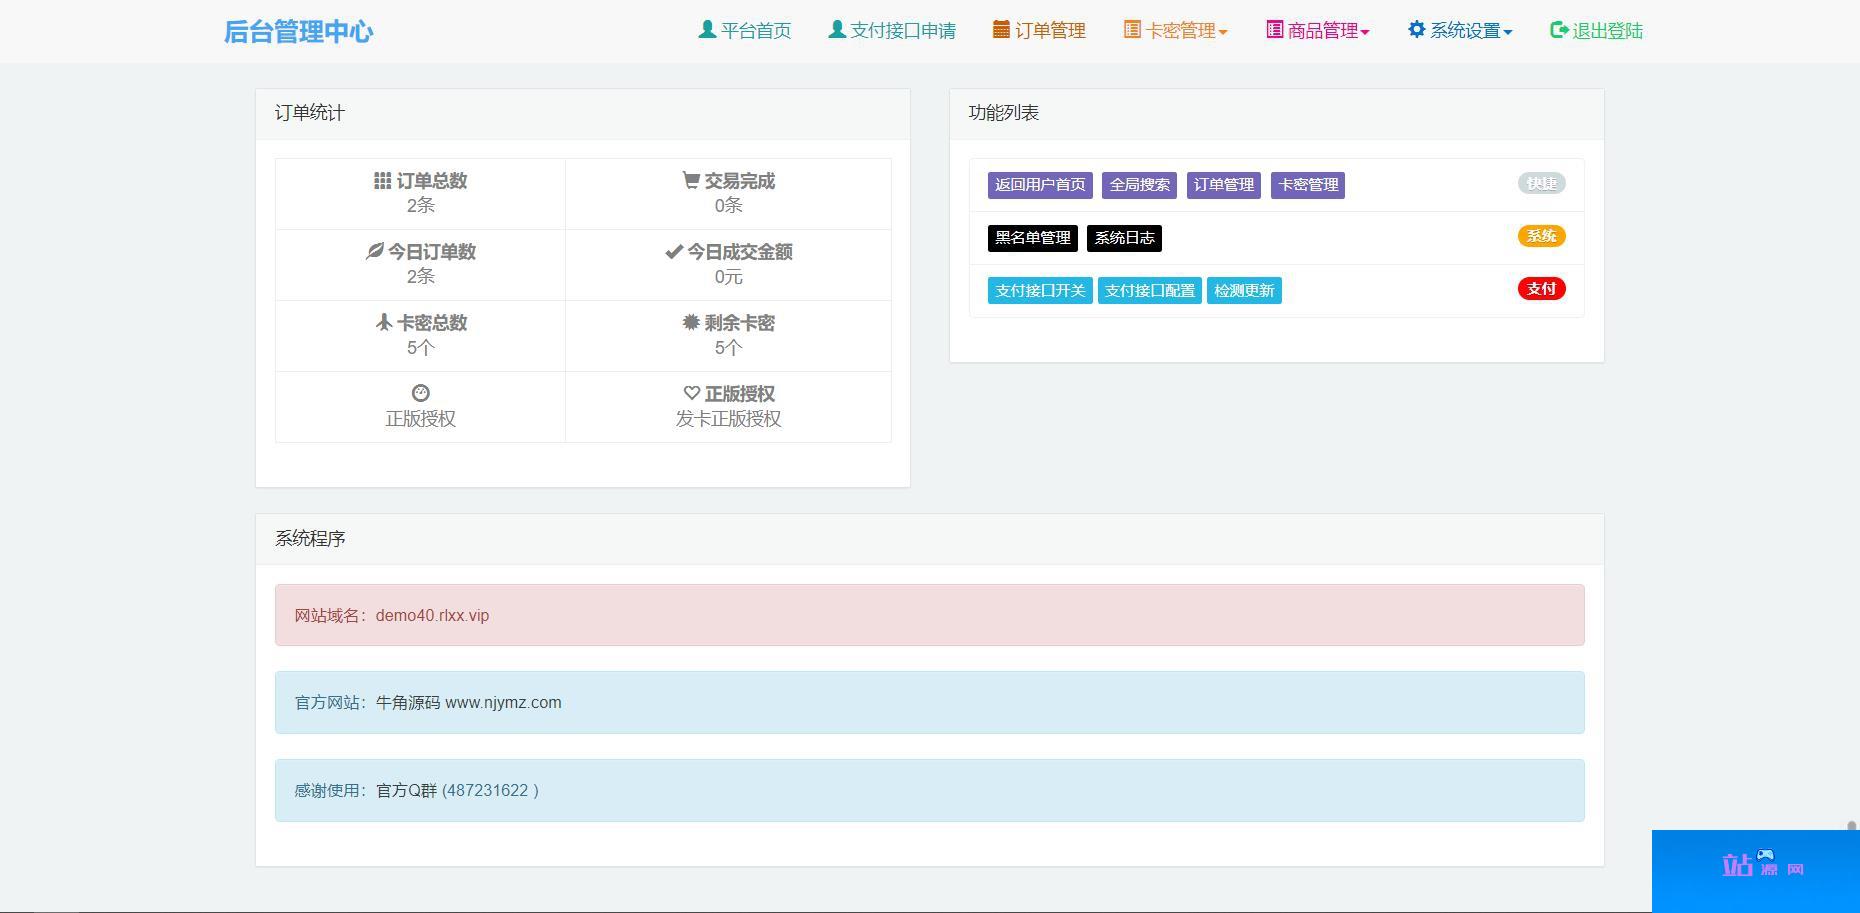The width and height of the screenshot is (1860, 913).
Task: Go to 支付接口申请 in navigation
Action: coord(903,31)
